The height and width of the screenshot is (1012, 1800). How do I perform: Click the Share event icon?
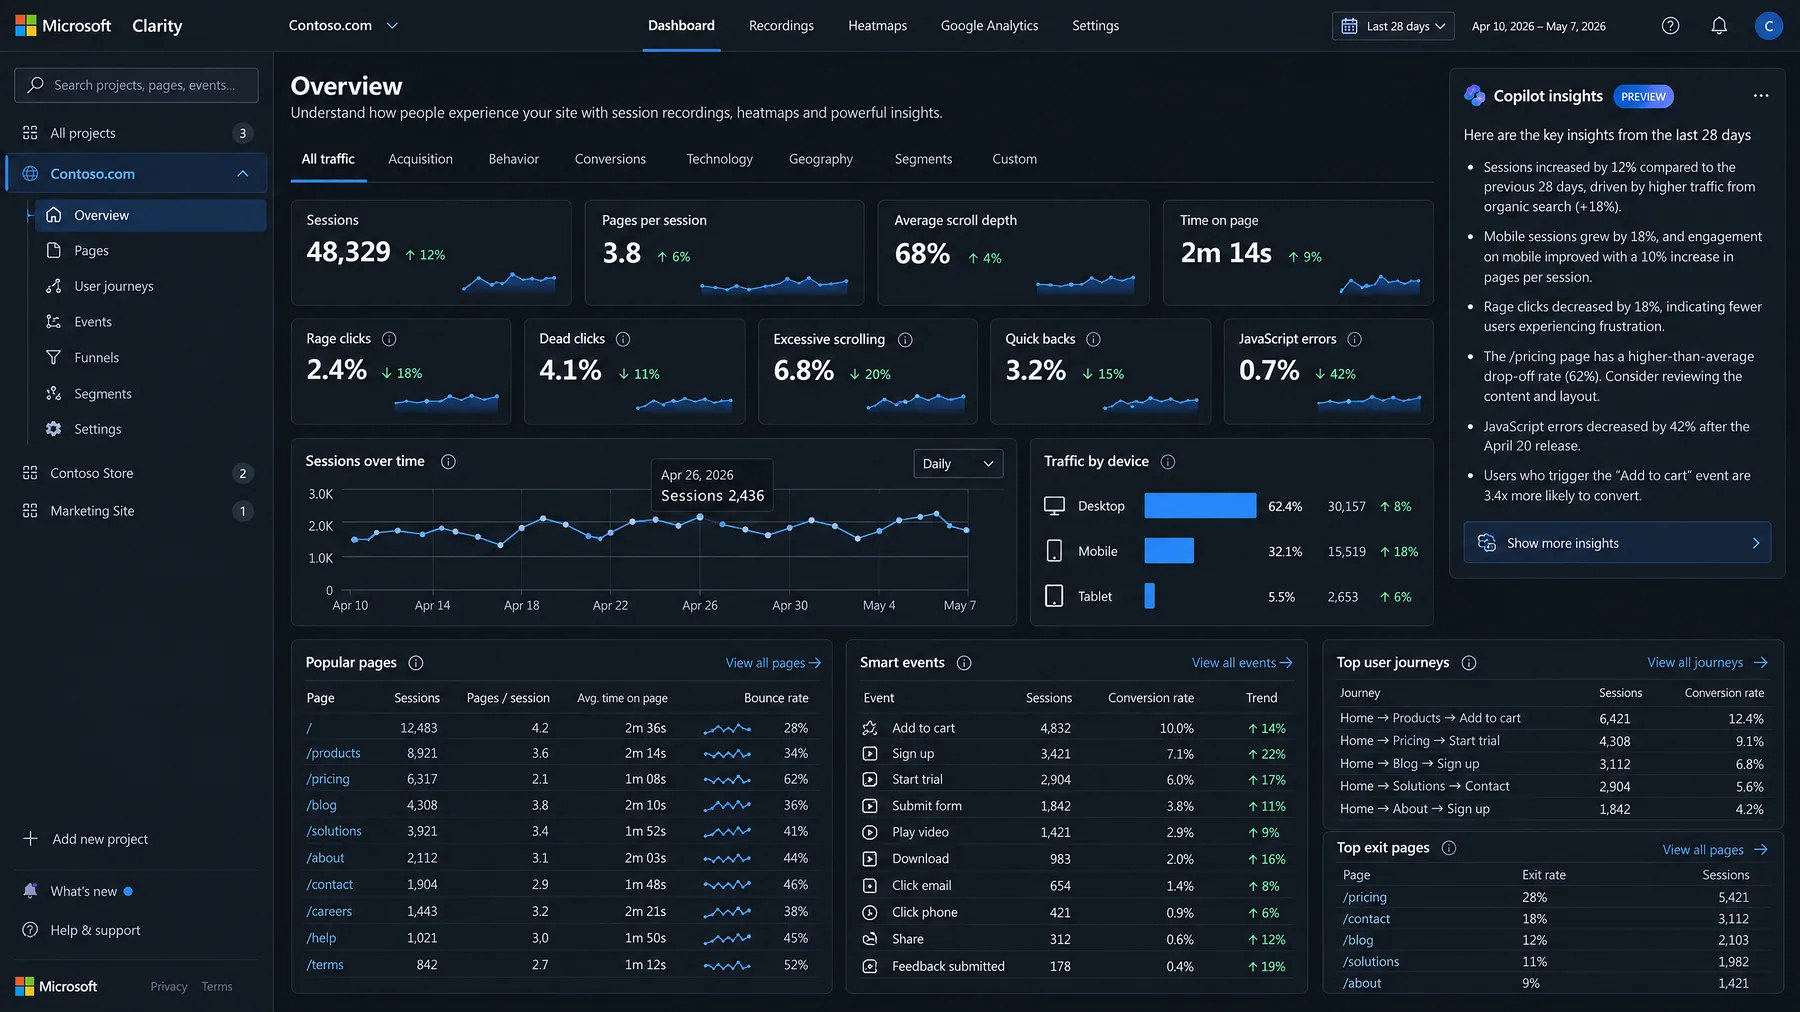click(x=870, y=939)
